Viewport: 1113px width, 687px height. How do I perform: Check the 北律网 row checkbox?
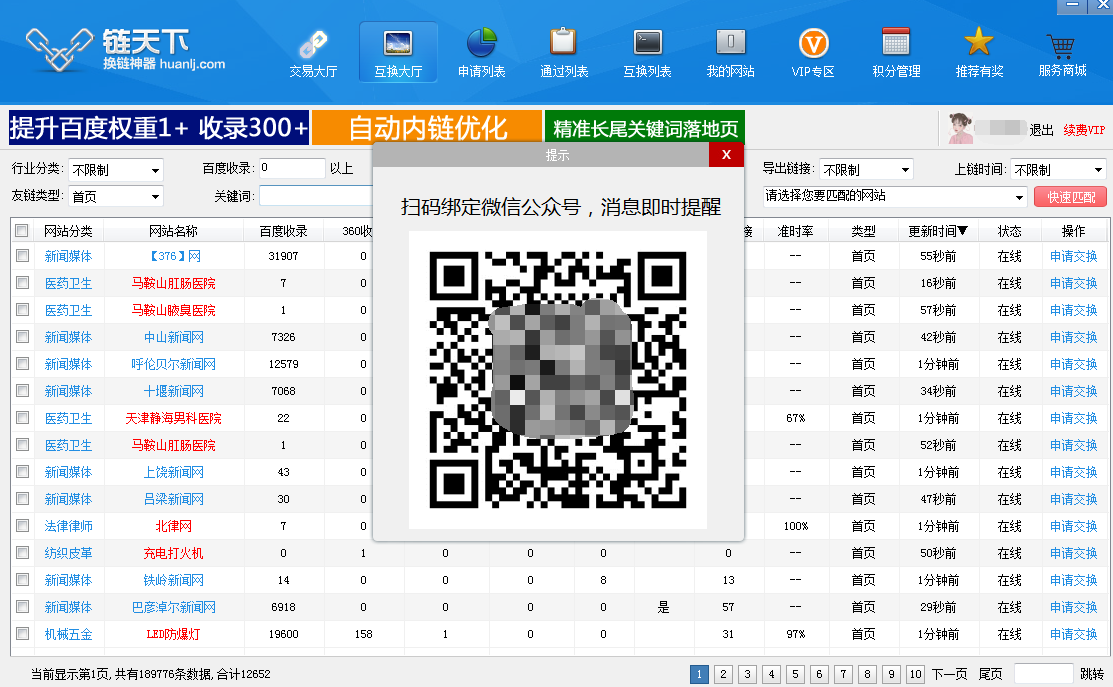coord(22,525)
